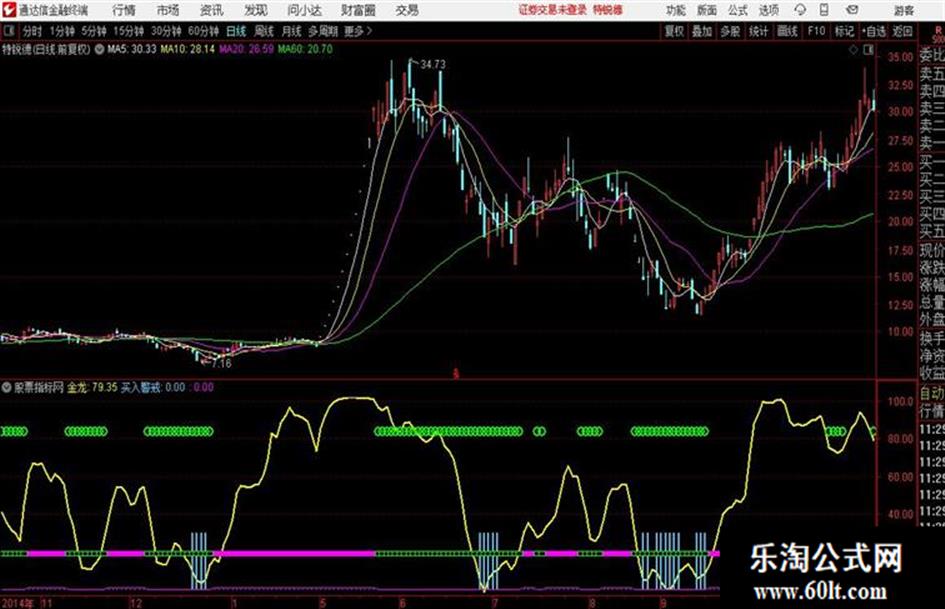The height and width of the screenshot is (609, 945).
Task: Open the 选项 menu
Action: click(768, 10)
